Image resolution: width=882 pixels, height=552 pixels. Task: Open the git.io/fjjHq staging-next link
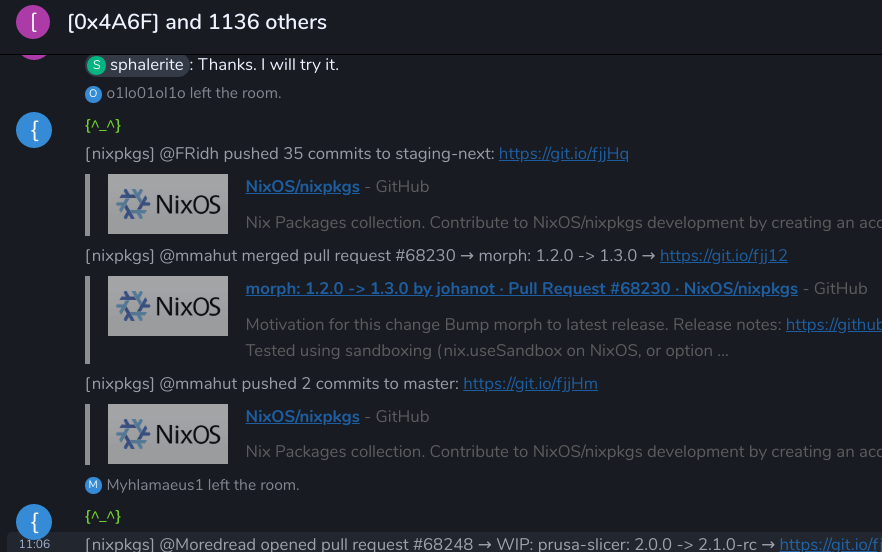563,154
